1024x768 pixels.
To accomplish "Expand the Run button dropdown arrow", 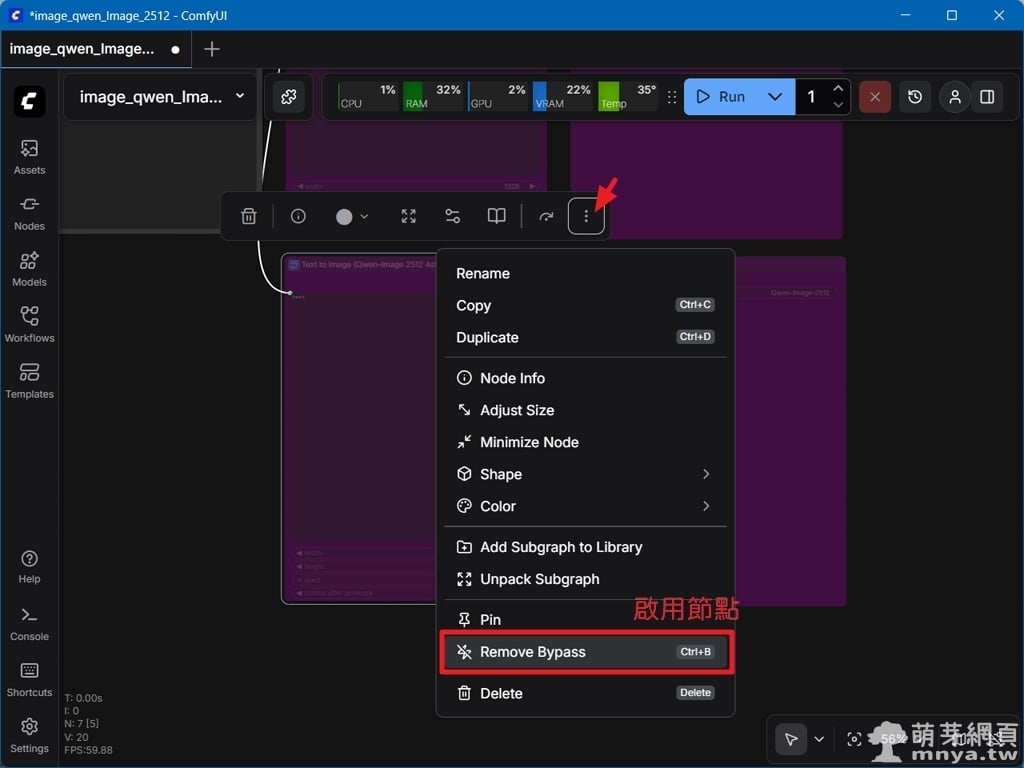I will [775, 97].
